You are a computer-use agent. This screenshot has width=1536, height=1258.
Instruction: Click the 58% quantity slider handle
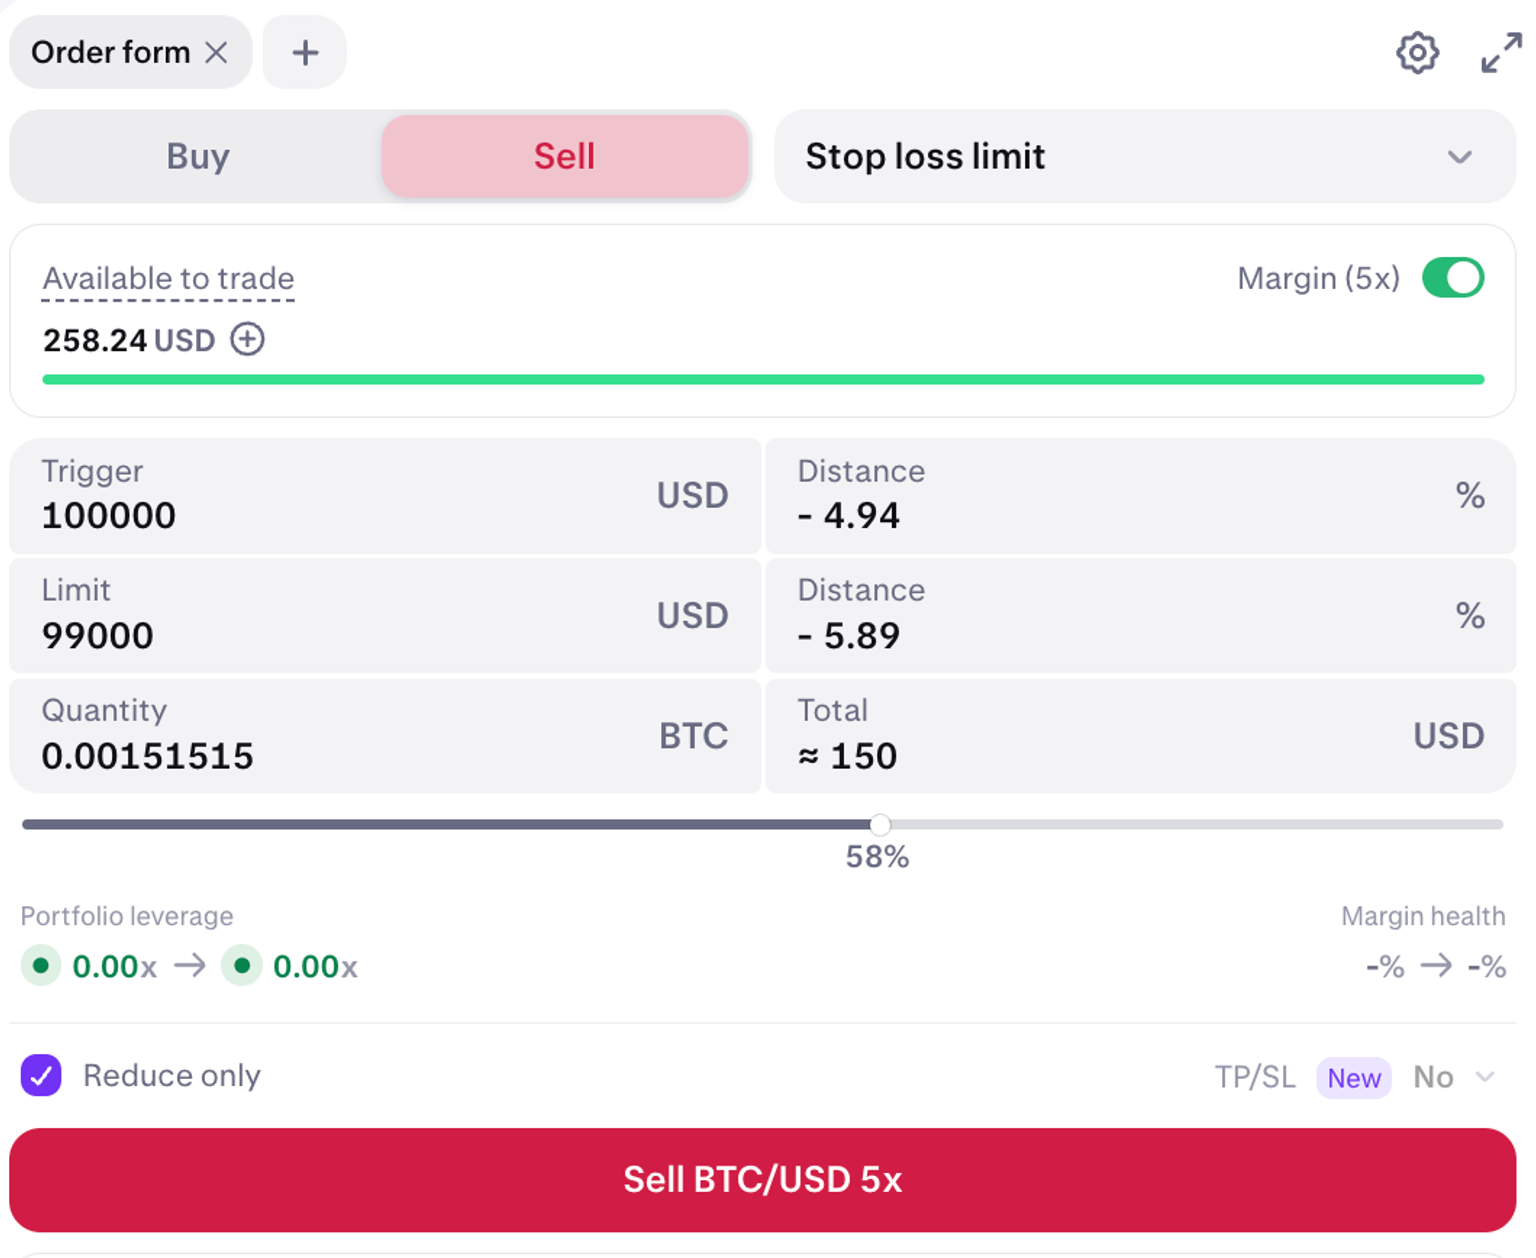click(x=879, y=825)
